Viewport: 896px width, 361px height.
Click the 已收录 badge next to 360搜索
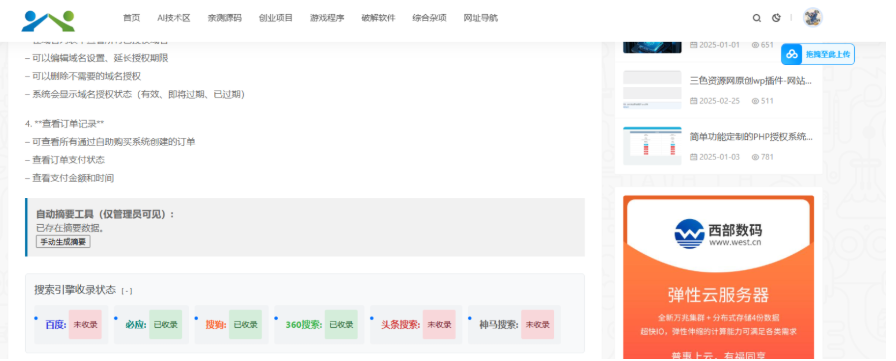[x=341, y=325]
